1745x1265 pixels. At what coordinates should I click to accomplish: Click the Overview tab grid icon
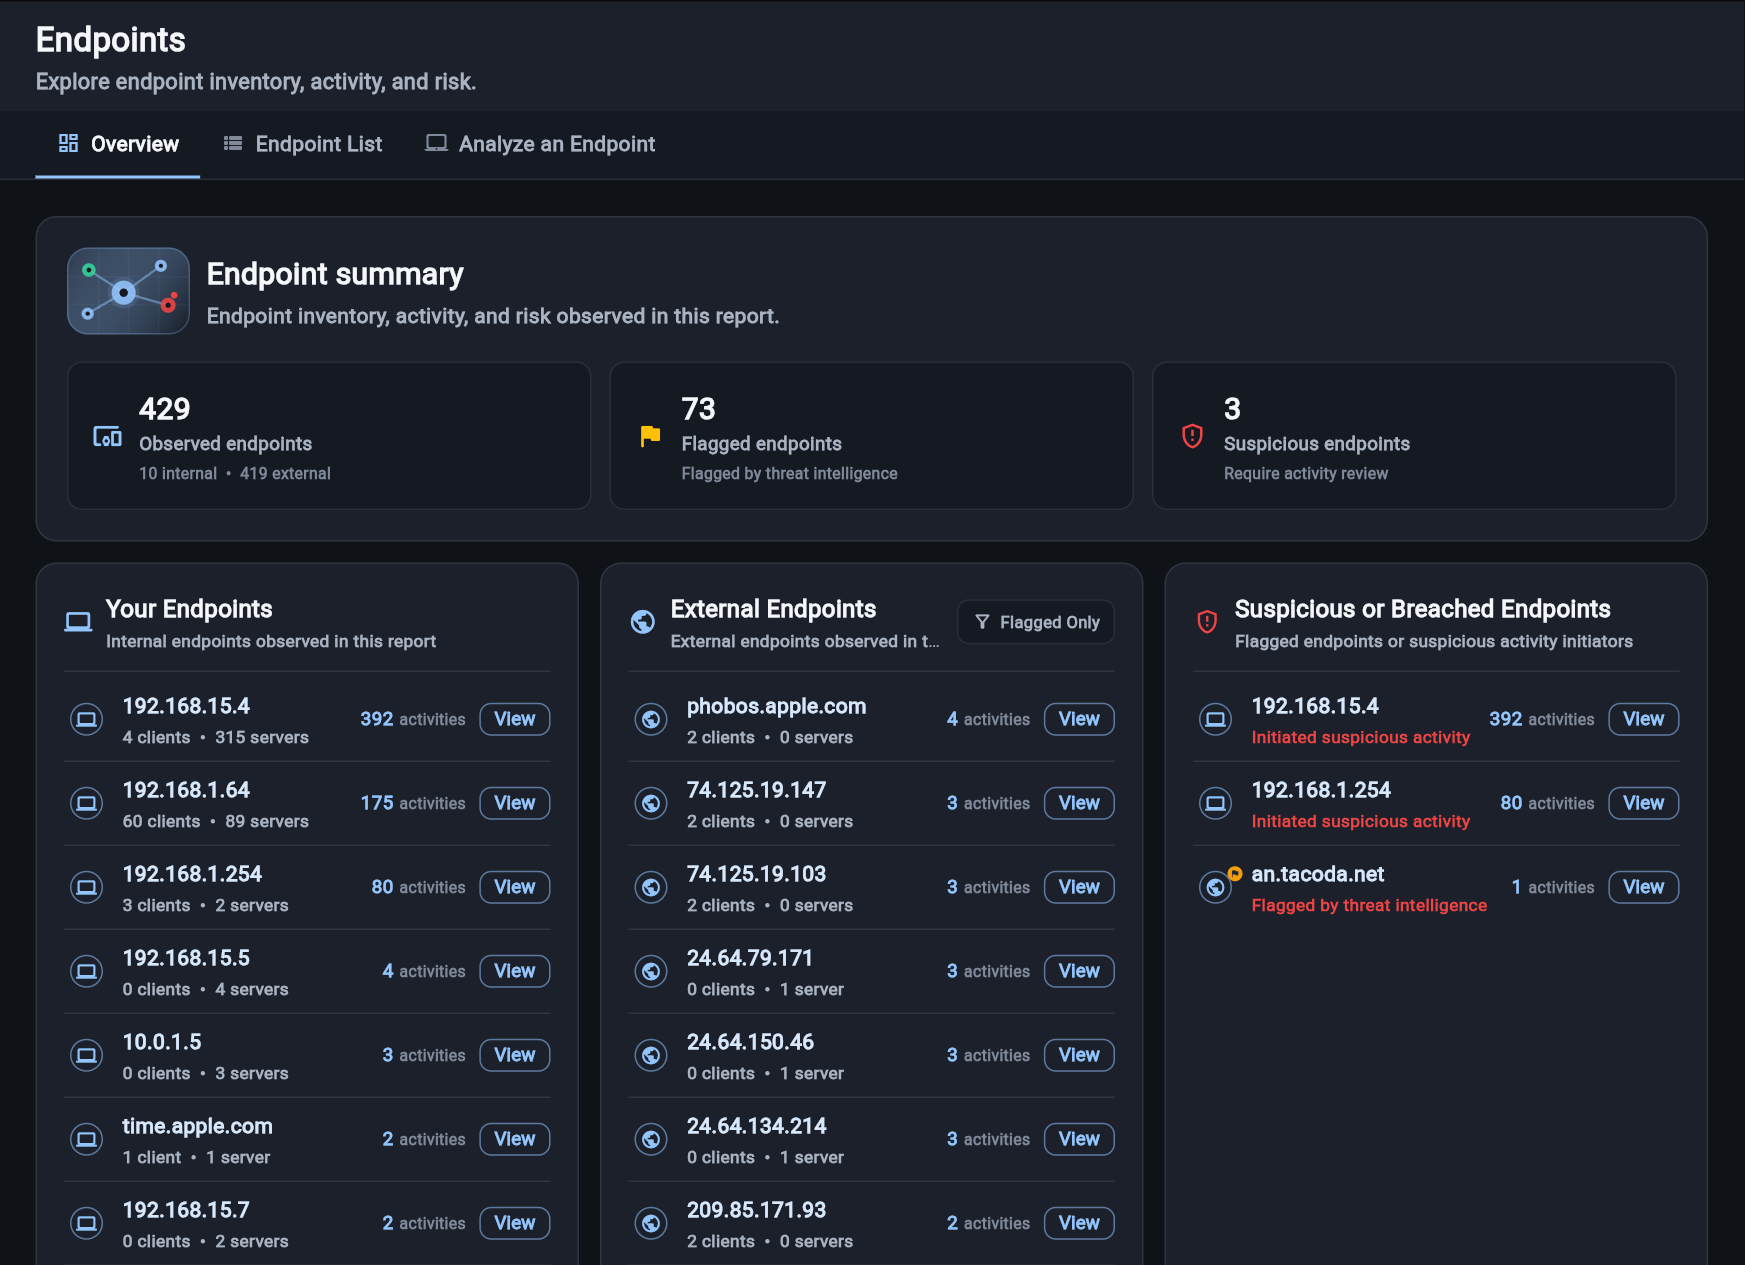coord(68,143)
